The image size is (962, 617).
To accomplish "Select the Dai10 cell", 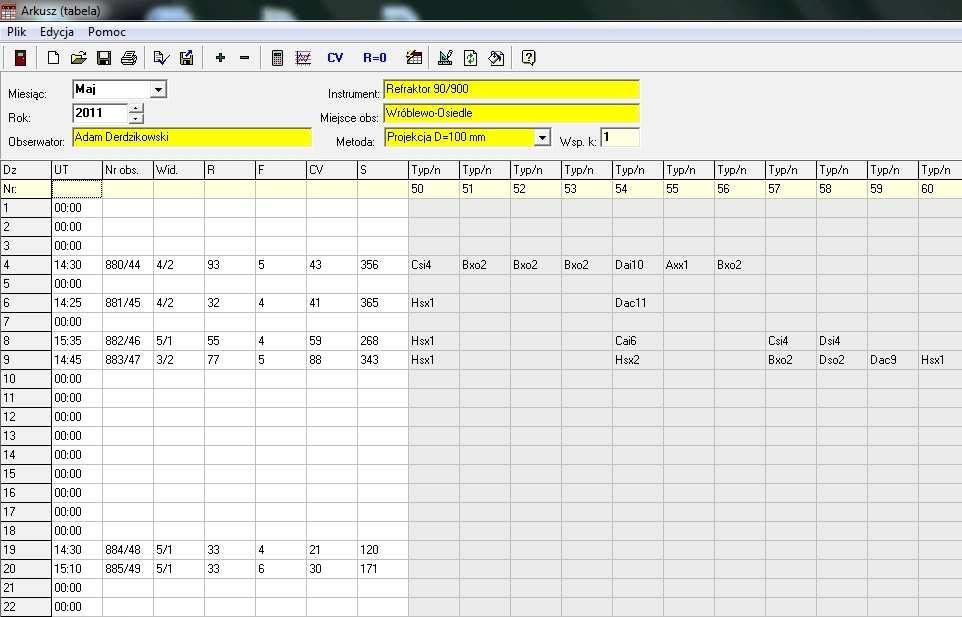I will (637, 265).
